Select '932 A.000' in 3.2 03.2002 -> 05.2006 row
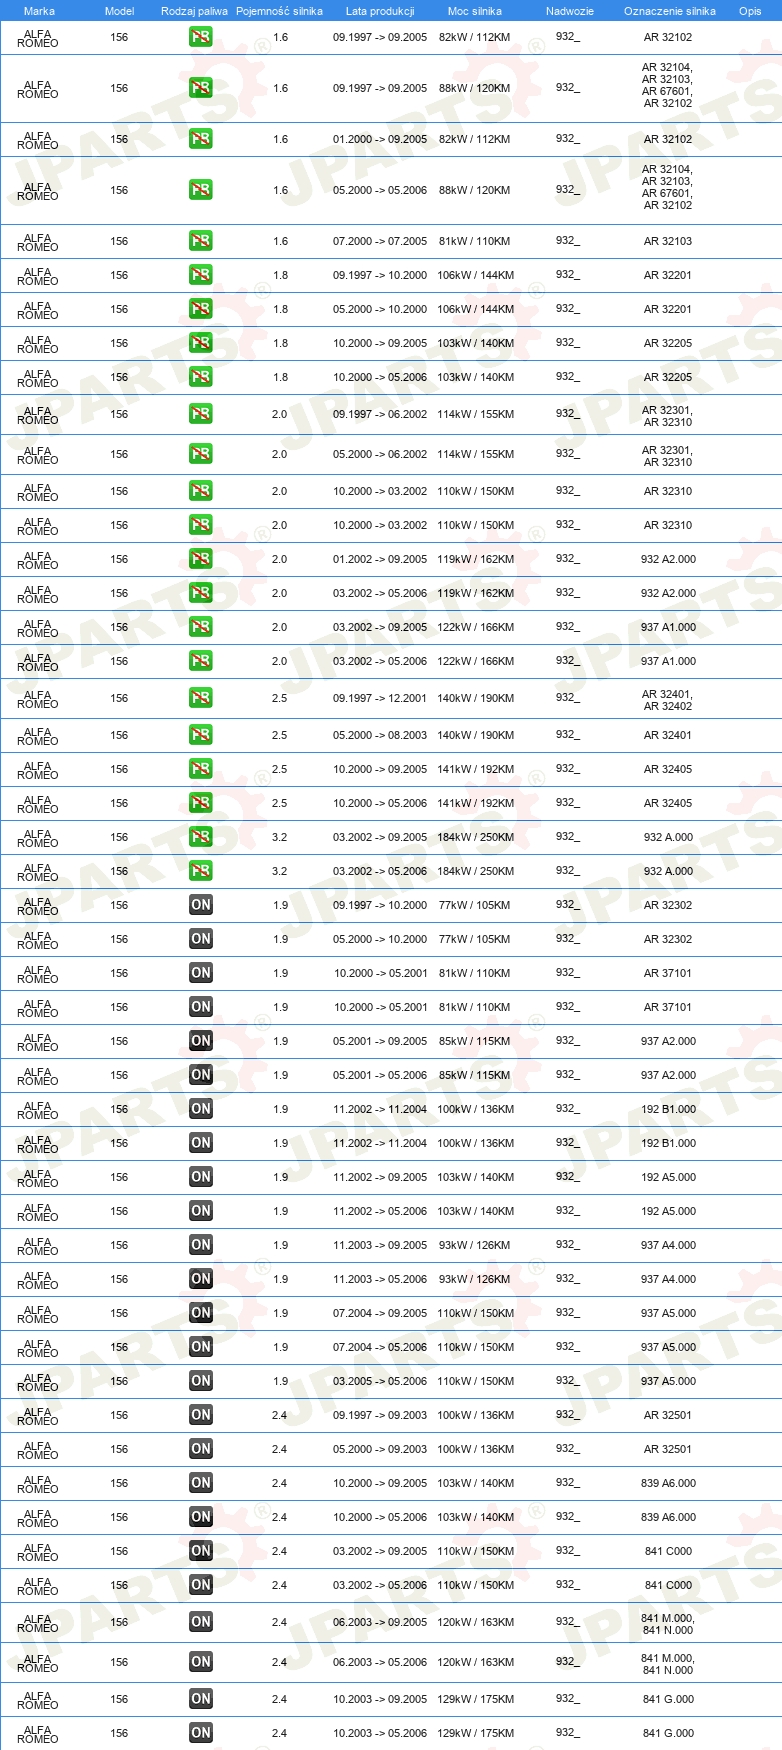 pos(668,871)
